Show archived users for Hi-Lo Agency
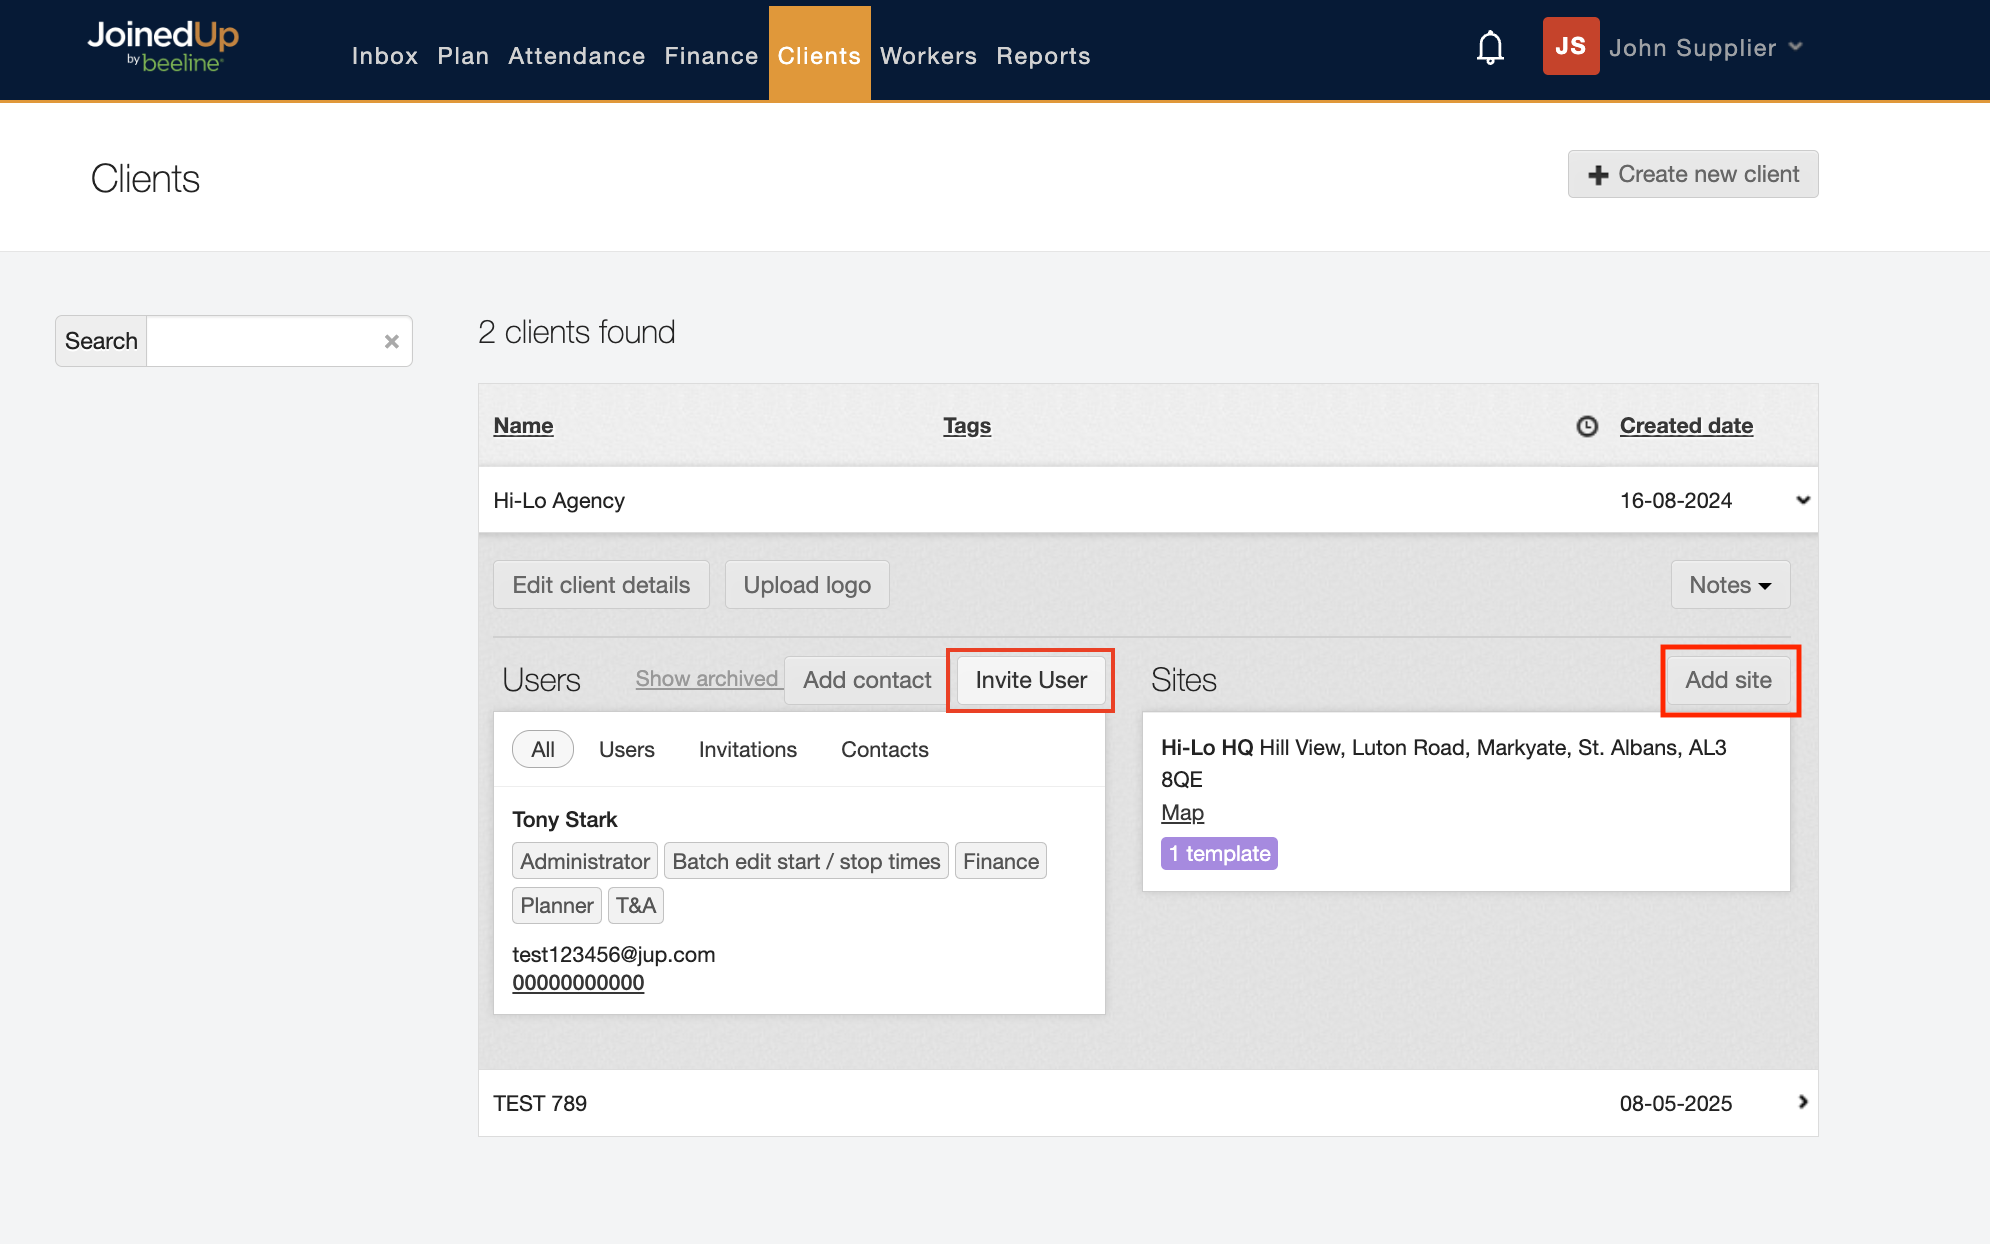 tap(707, 678)
